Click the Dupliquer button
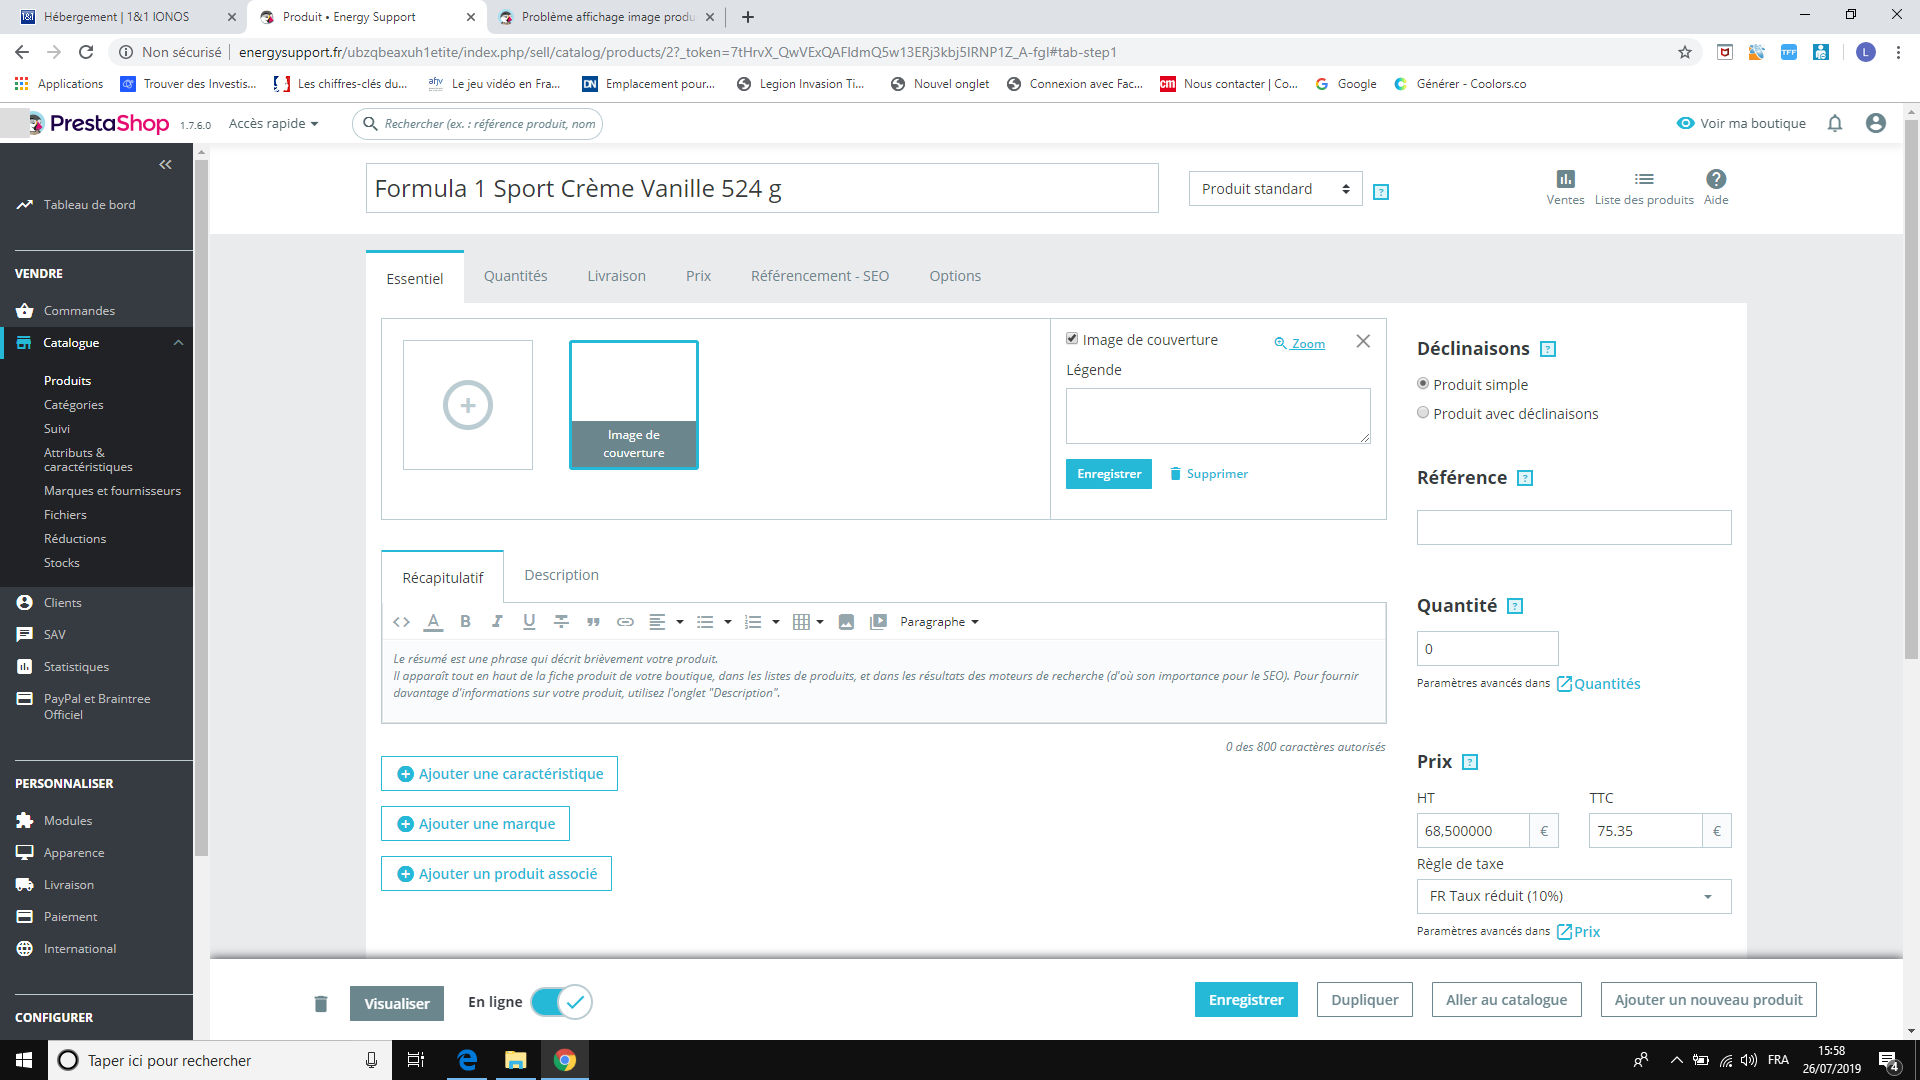This screenshot has width=1920, height=1080. click(x=1364, y=1000)
